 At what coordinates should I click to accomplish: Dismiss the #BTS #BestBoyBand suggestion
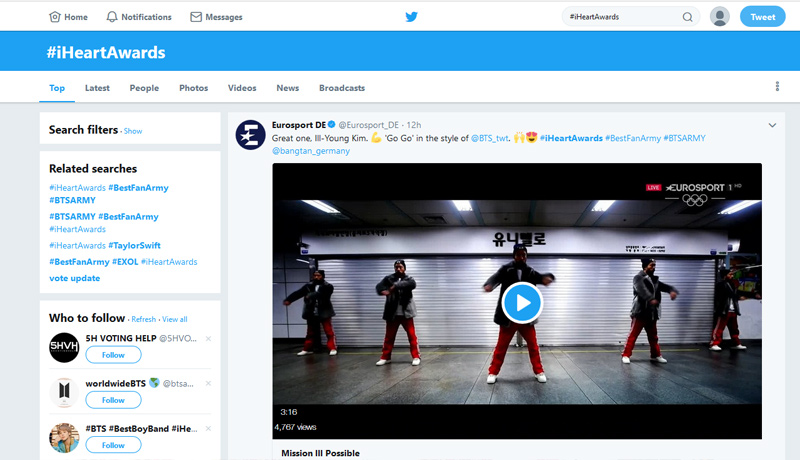(208, 428)
